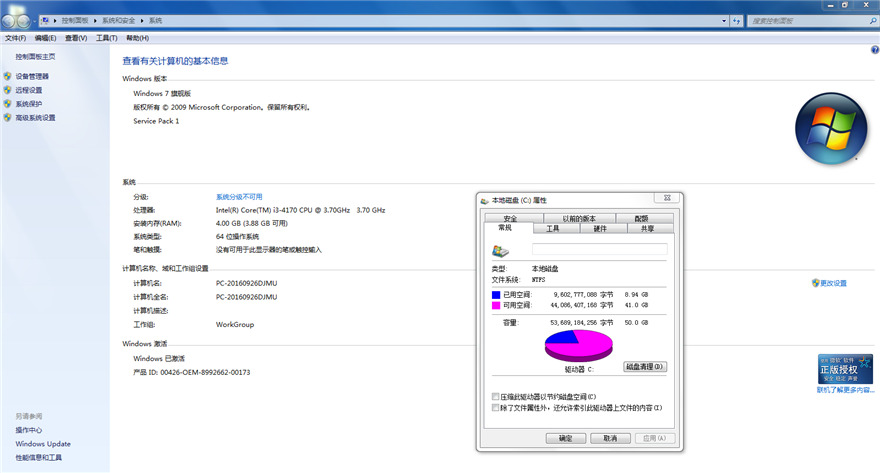Click the 64 位操作系统 text
This screenshot has width=880, height=473.
pyautogui.click(x=237, y=237)
